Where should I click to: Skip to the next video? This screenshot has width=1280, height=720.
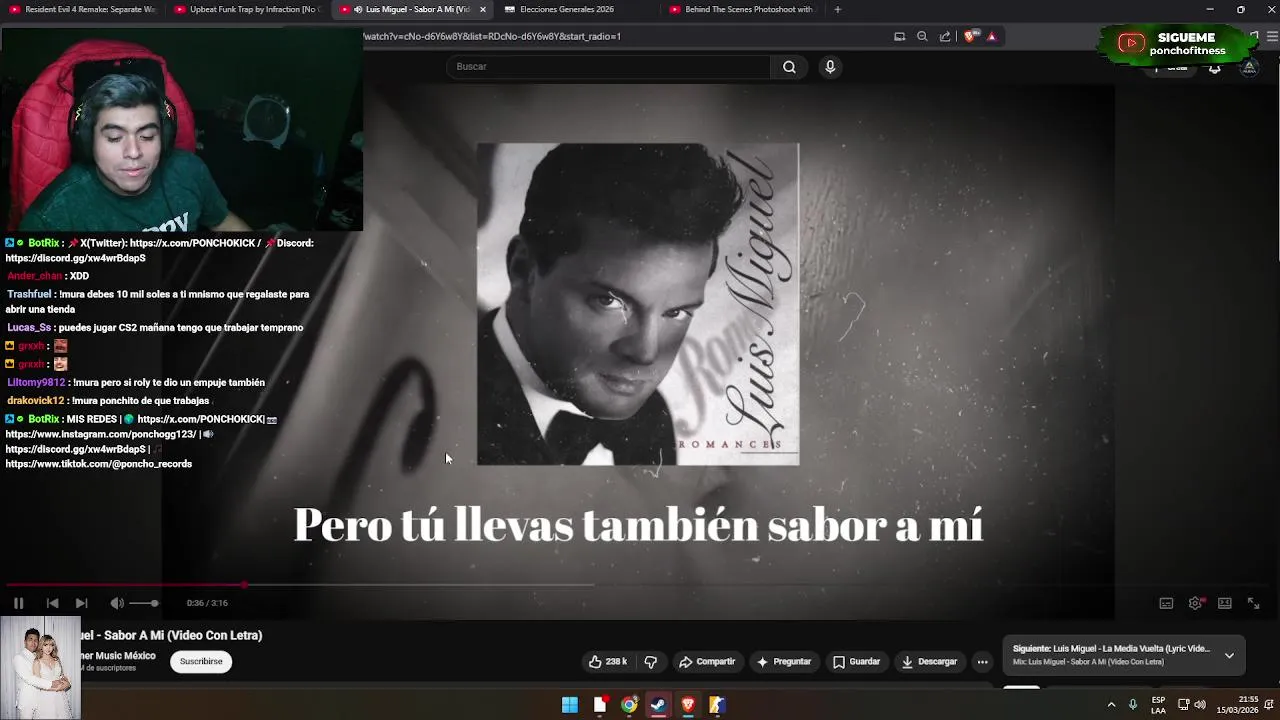[81, 603]
